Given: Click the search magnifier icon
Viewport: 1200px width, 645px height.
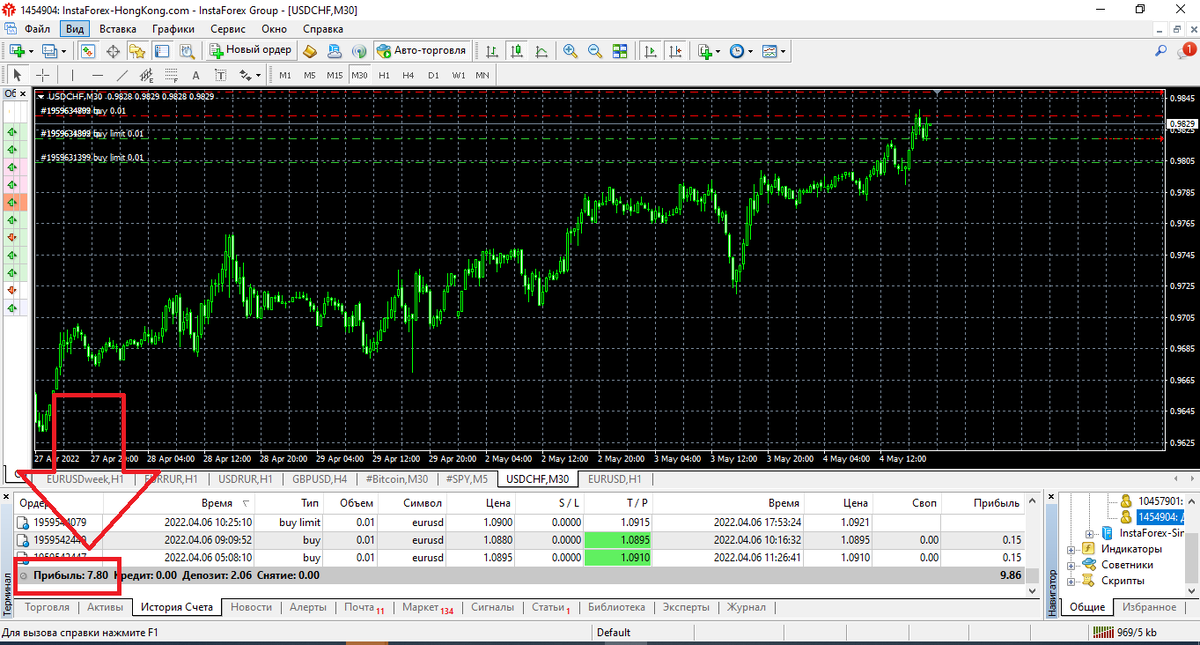Looking at the screenshot, I should [x=1162, y=51].
